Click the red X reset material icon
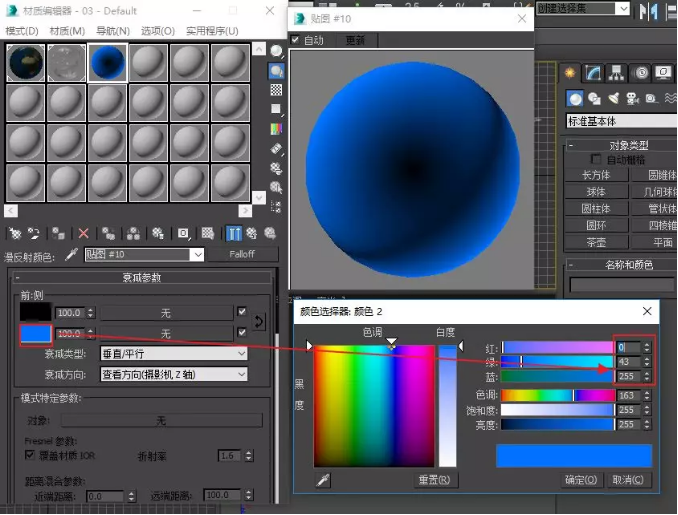This screenshot has width=678, height=515. pyautogui.click(x=83, y=234)
